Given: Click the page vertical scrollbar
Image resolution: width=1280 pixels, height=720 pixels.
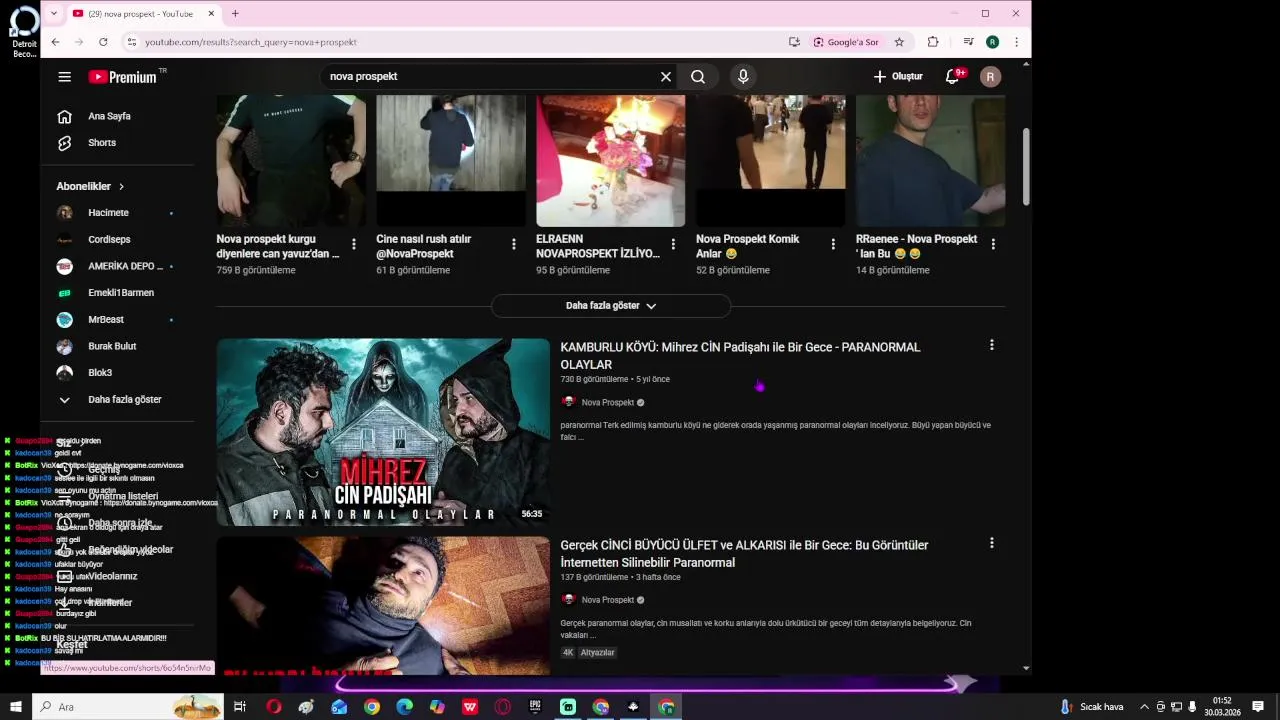Looking at the screenshot, I should [x=1026, y=167].
